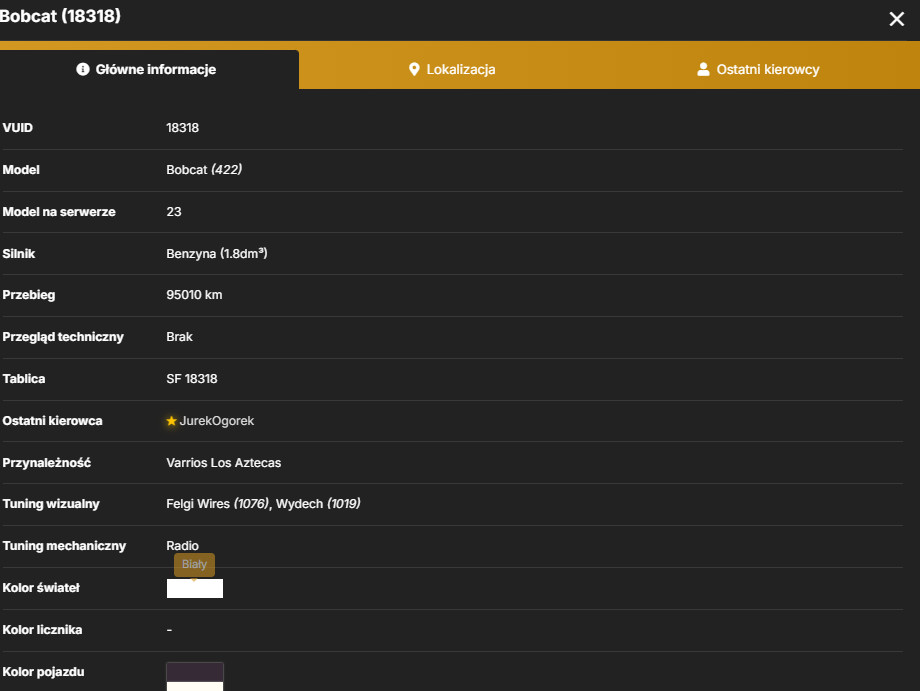This screenshot has width=920, height=691.
Task: Open the JurekOgorek driver link
Action: tap(217, 421)
